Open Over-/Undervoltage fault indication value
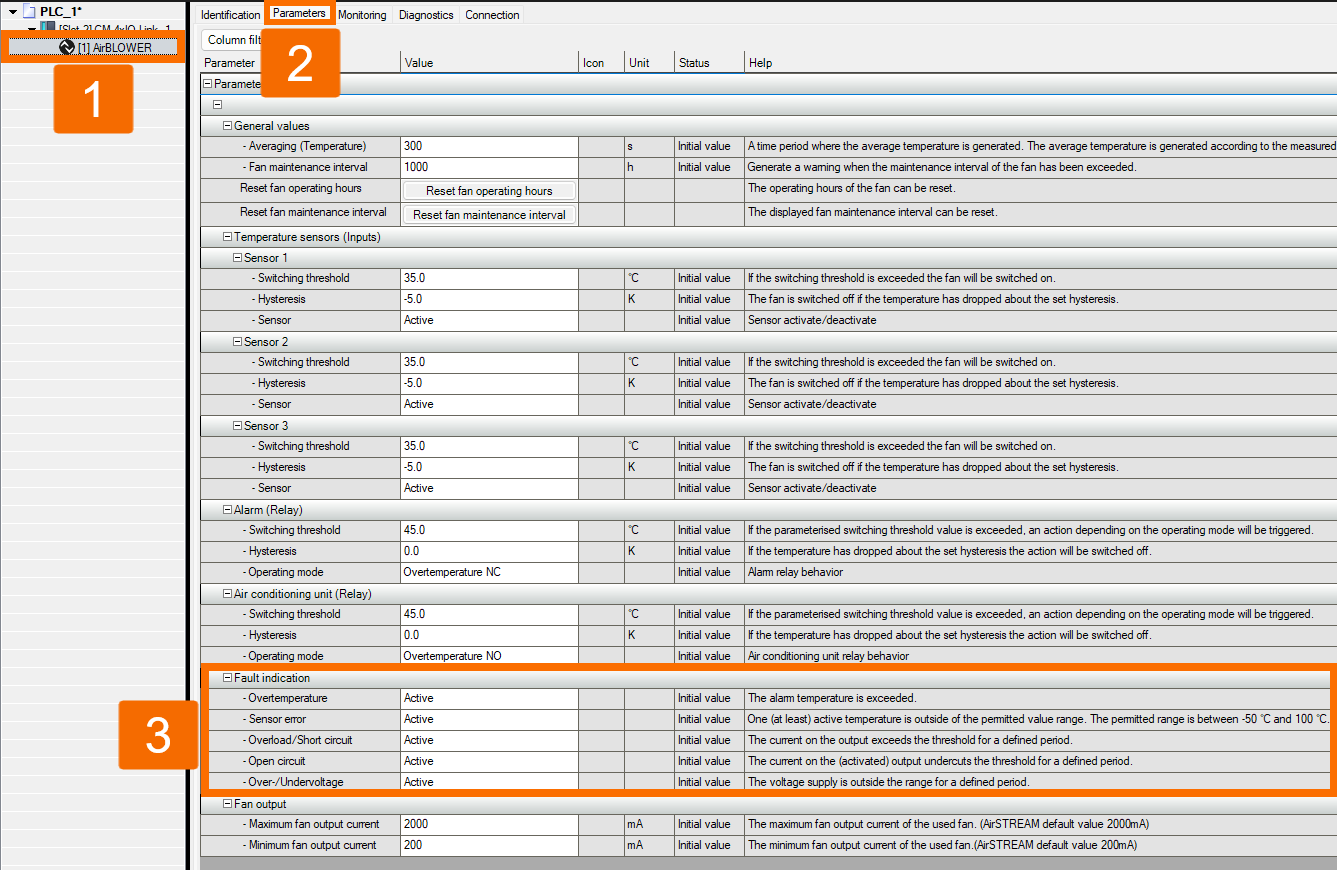 [x=489, y=782]
